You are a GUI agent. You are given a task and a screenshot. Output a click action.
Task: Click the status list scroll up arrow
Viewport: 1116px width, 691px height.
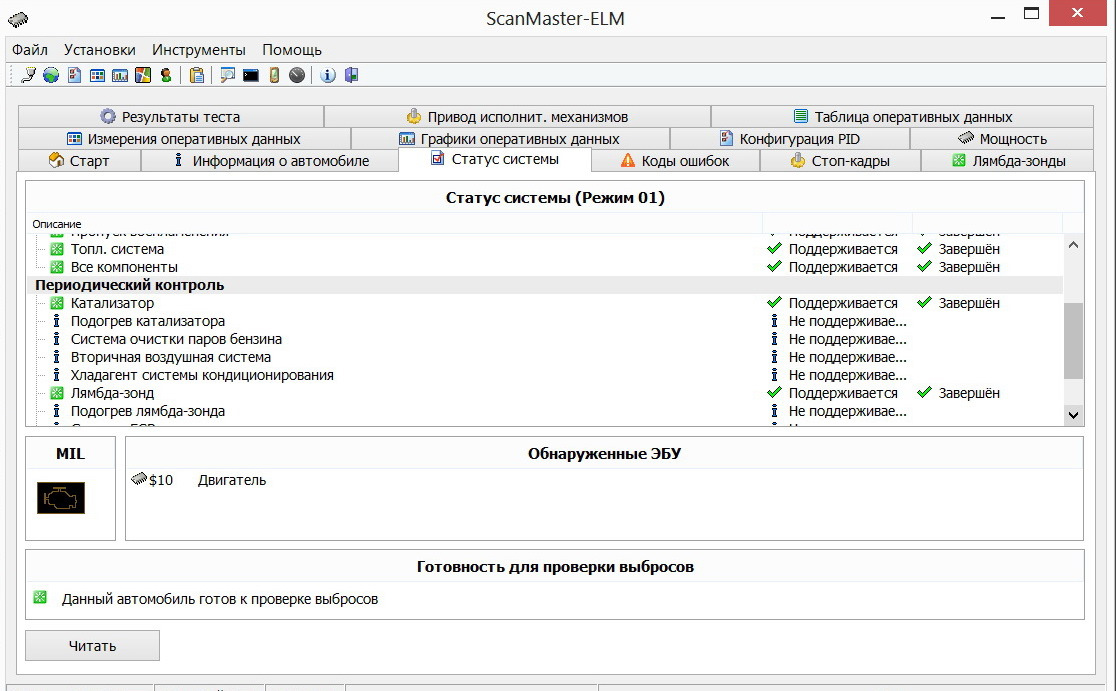pyautogui.click(x=1074, y=244)
